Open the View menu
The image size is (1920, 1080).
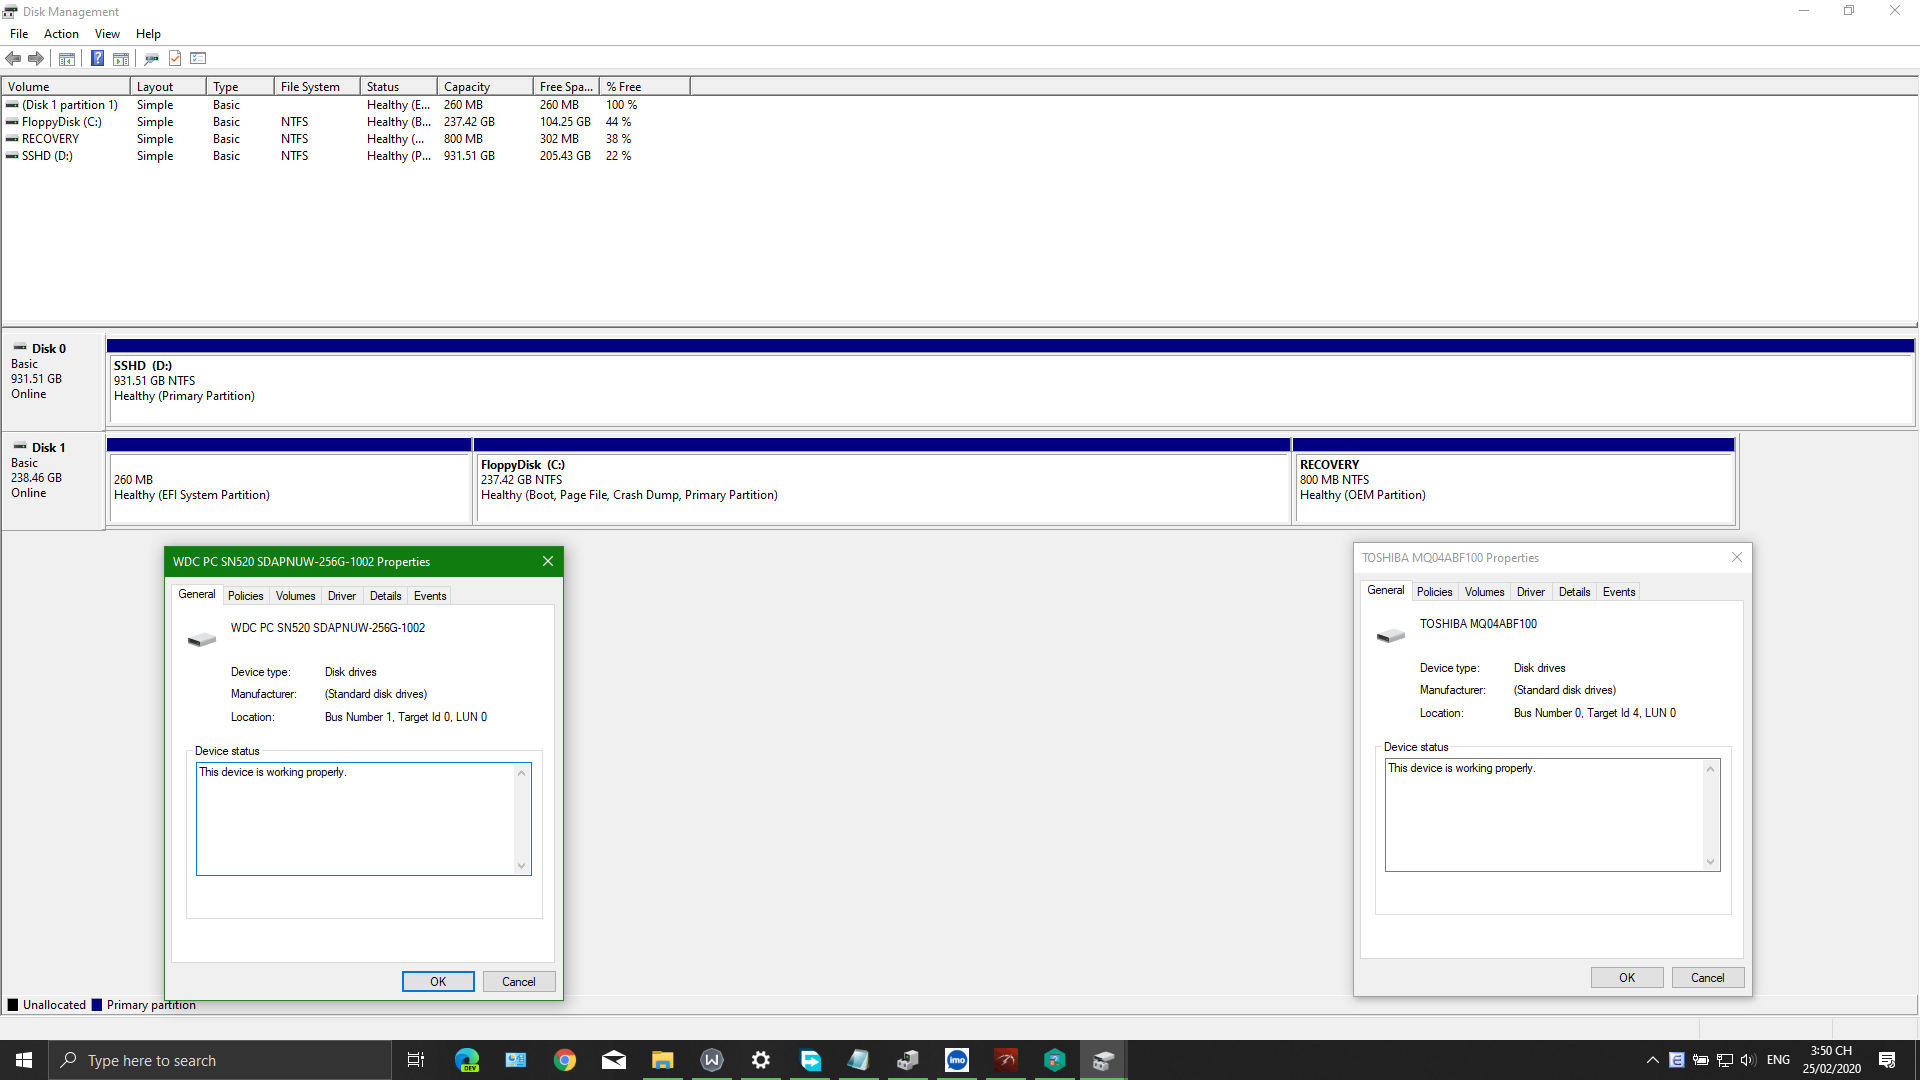[107, 34]
